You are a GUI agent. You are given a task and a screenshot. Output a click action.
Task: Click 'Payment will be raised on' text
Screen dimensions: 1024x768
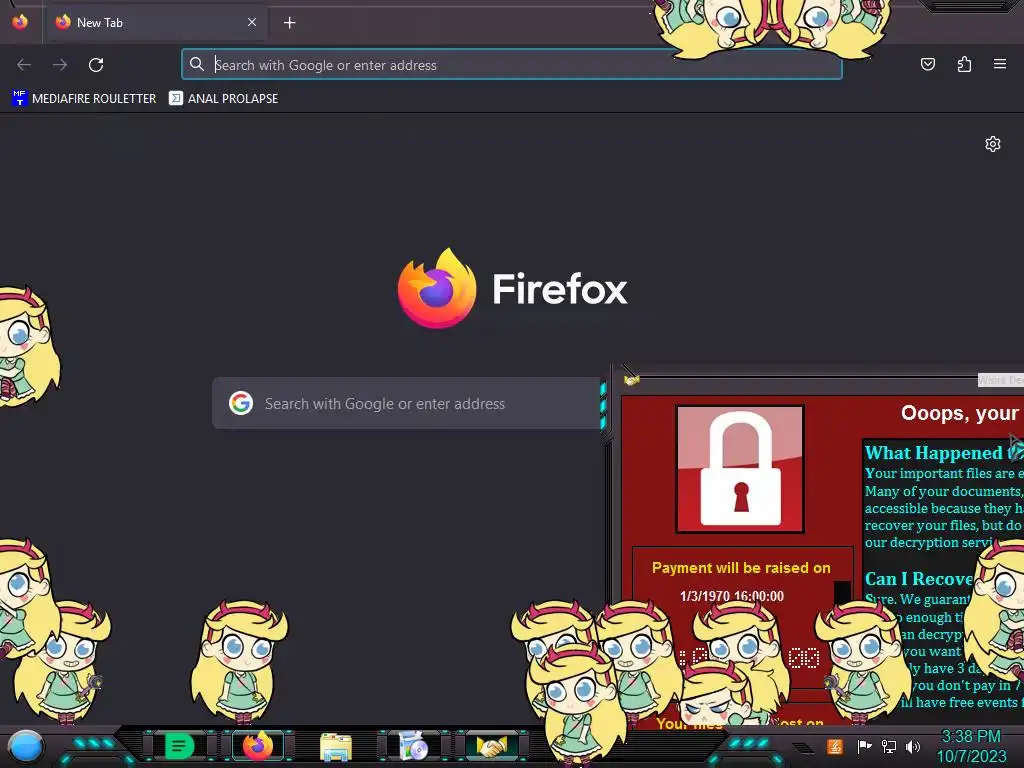[x=741, y=568]
